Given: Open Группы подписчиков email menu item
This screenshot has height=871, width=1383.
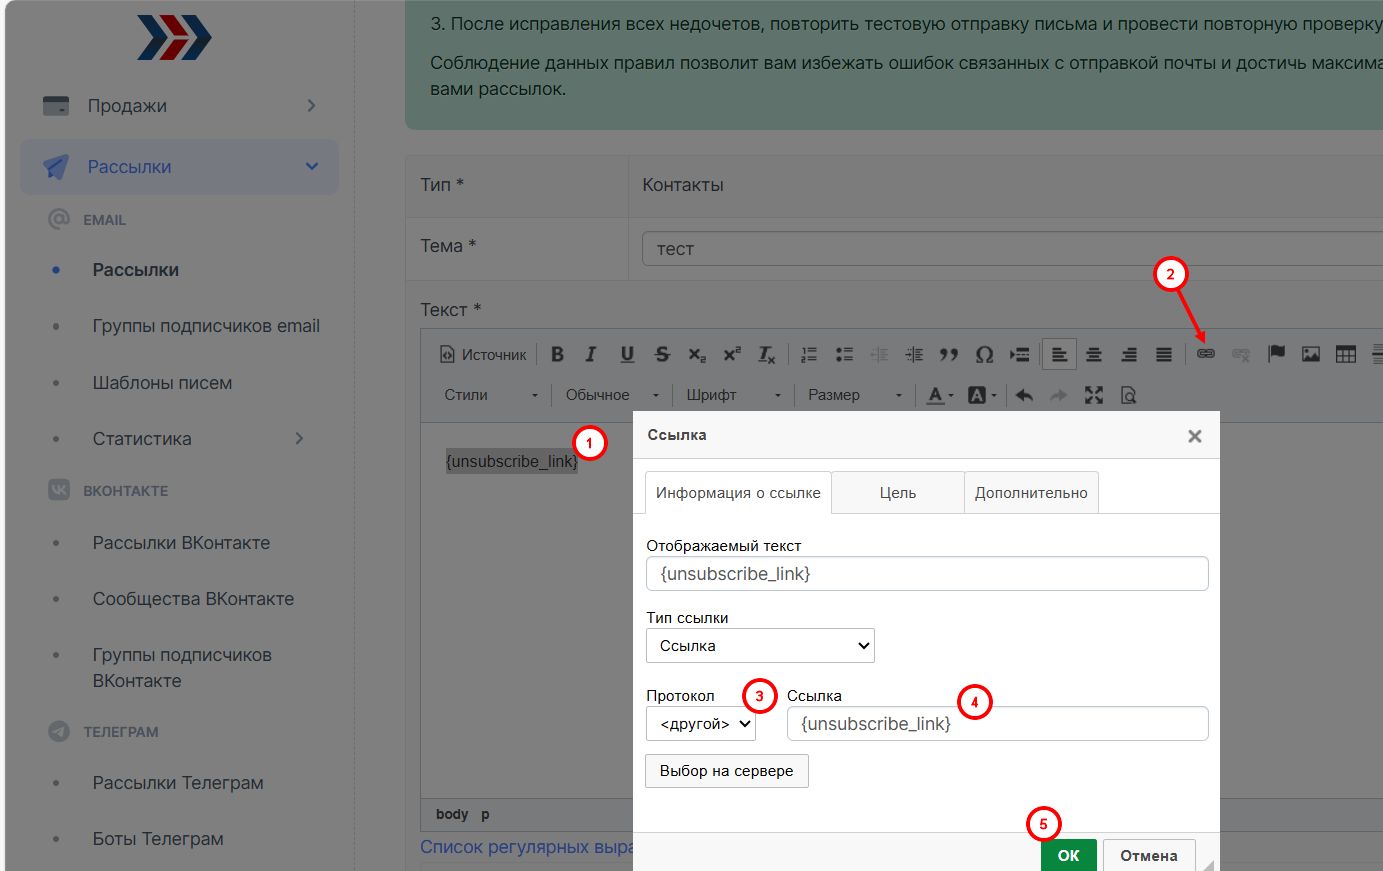Looking at the screenshot, I should click(x=206, y=326).
